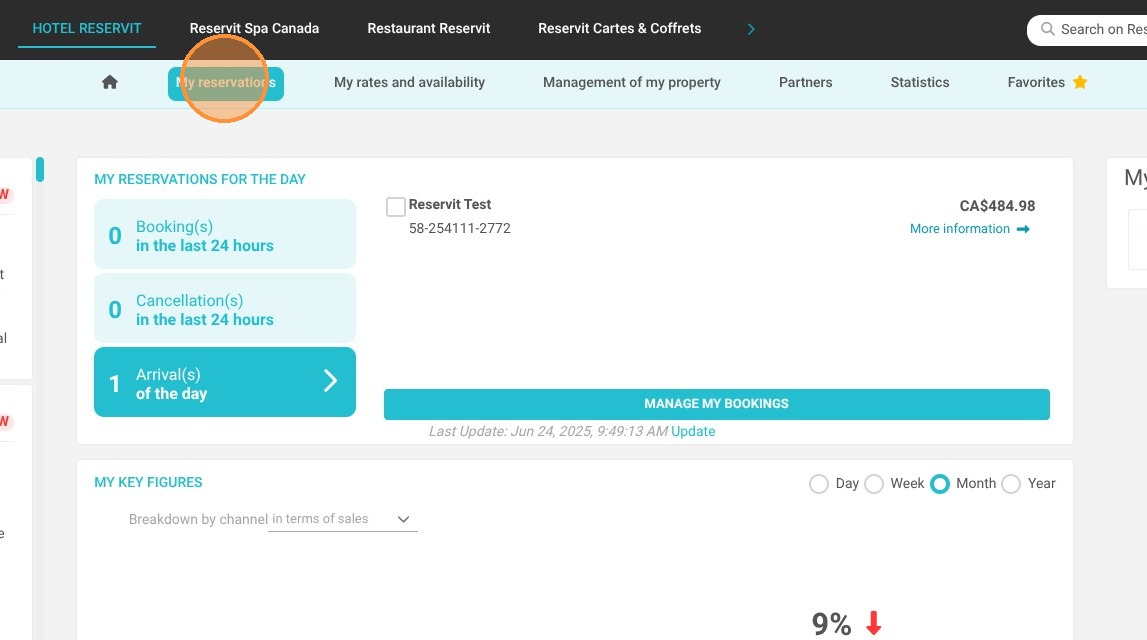Click the Reservit Test booking name
This screenshot has height=640, width=1147.
[450, 205]
